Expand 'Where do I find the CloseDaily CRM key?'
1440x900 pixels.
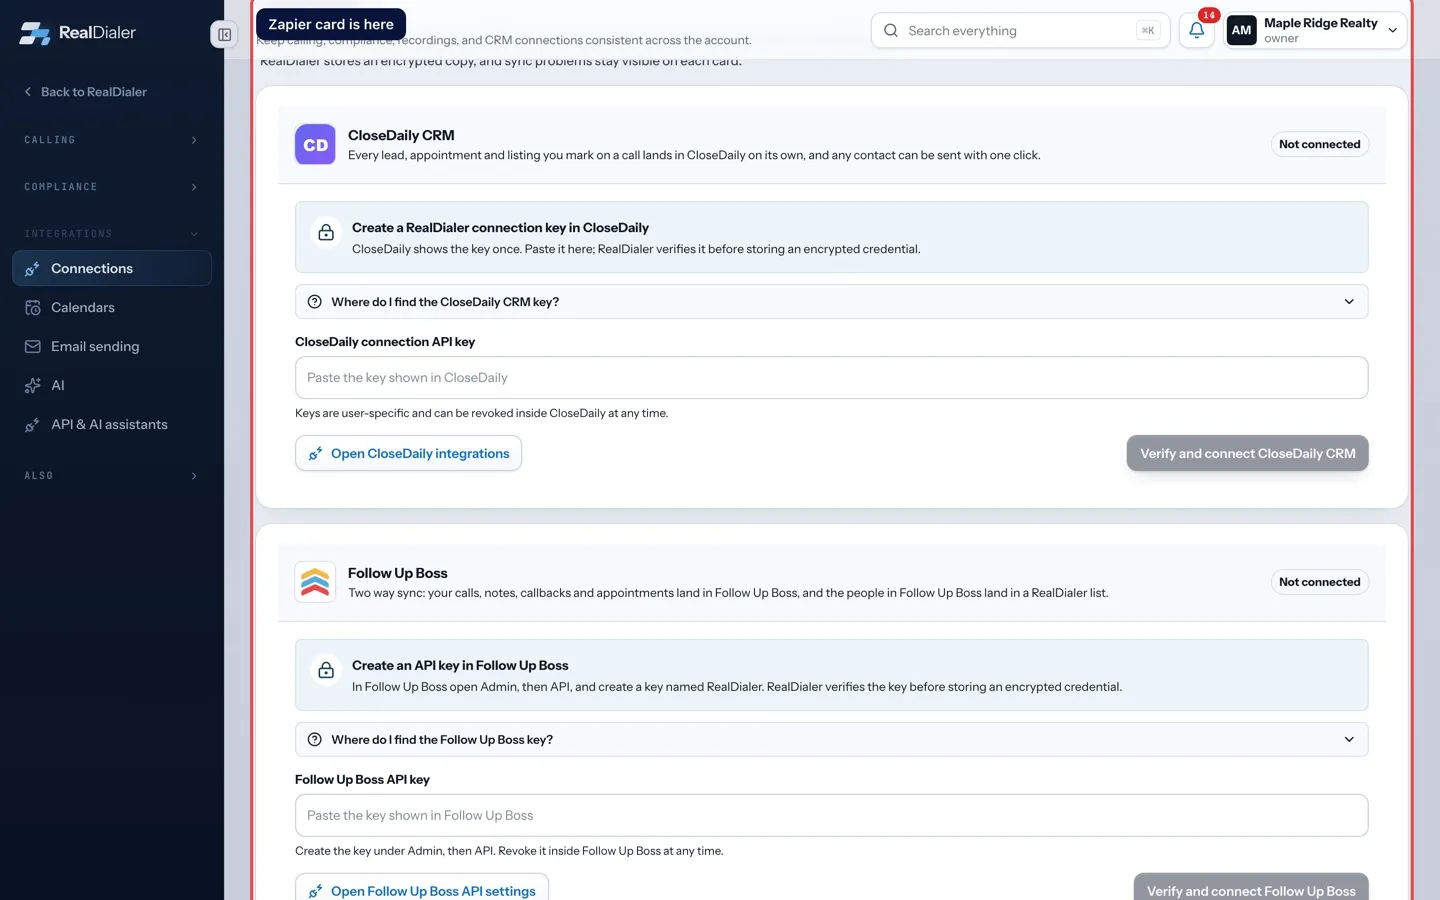[831, 301]
